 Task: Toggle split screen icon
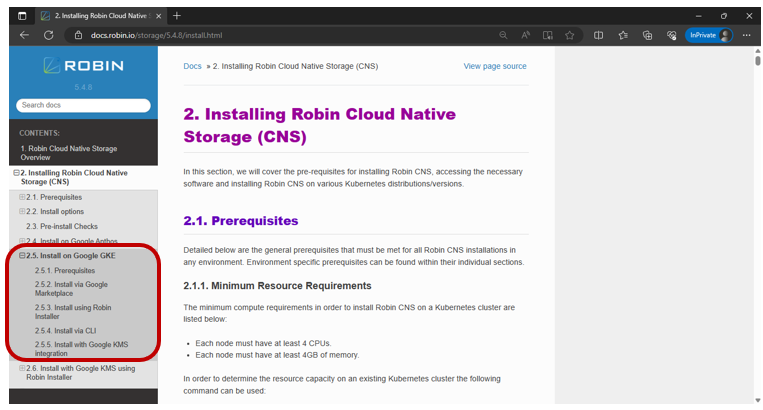[x=599, y=35]
